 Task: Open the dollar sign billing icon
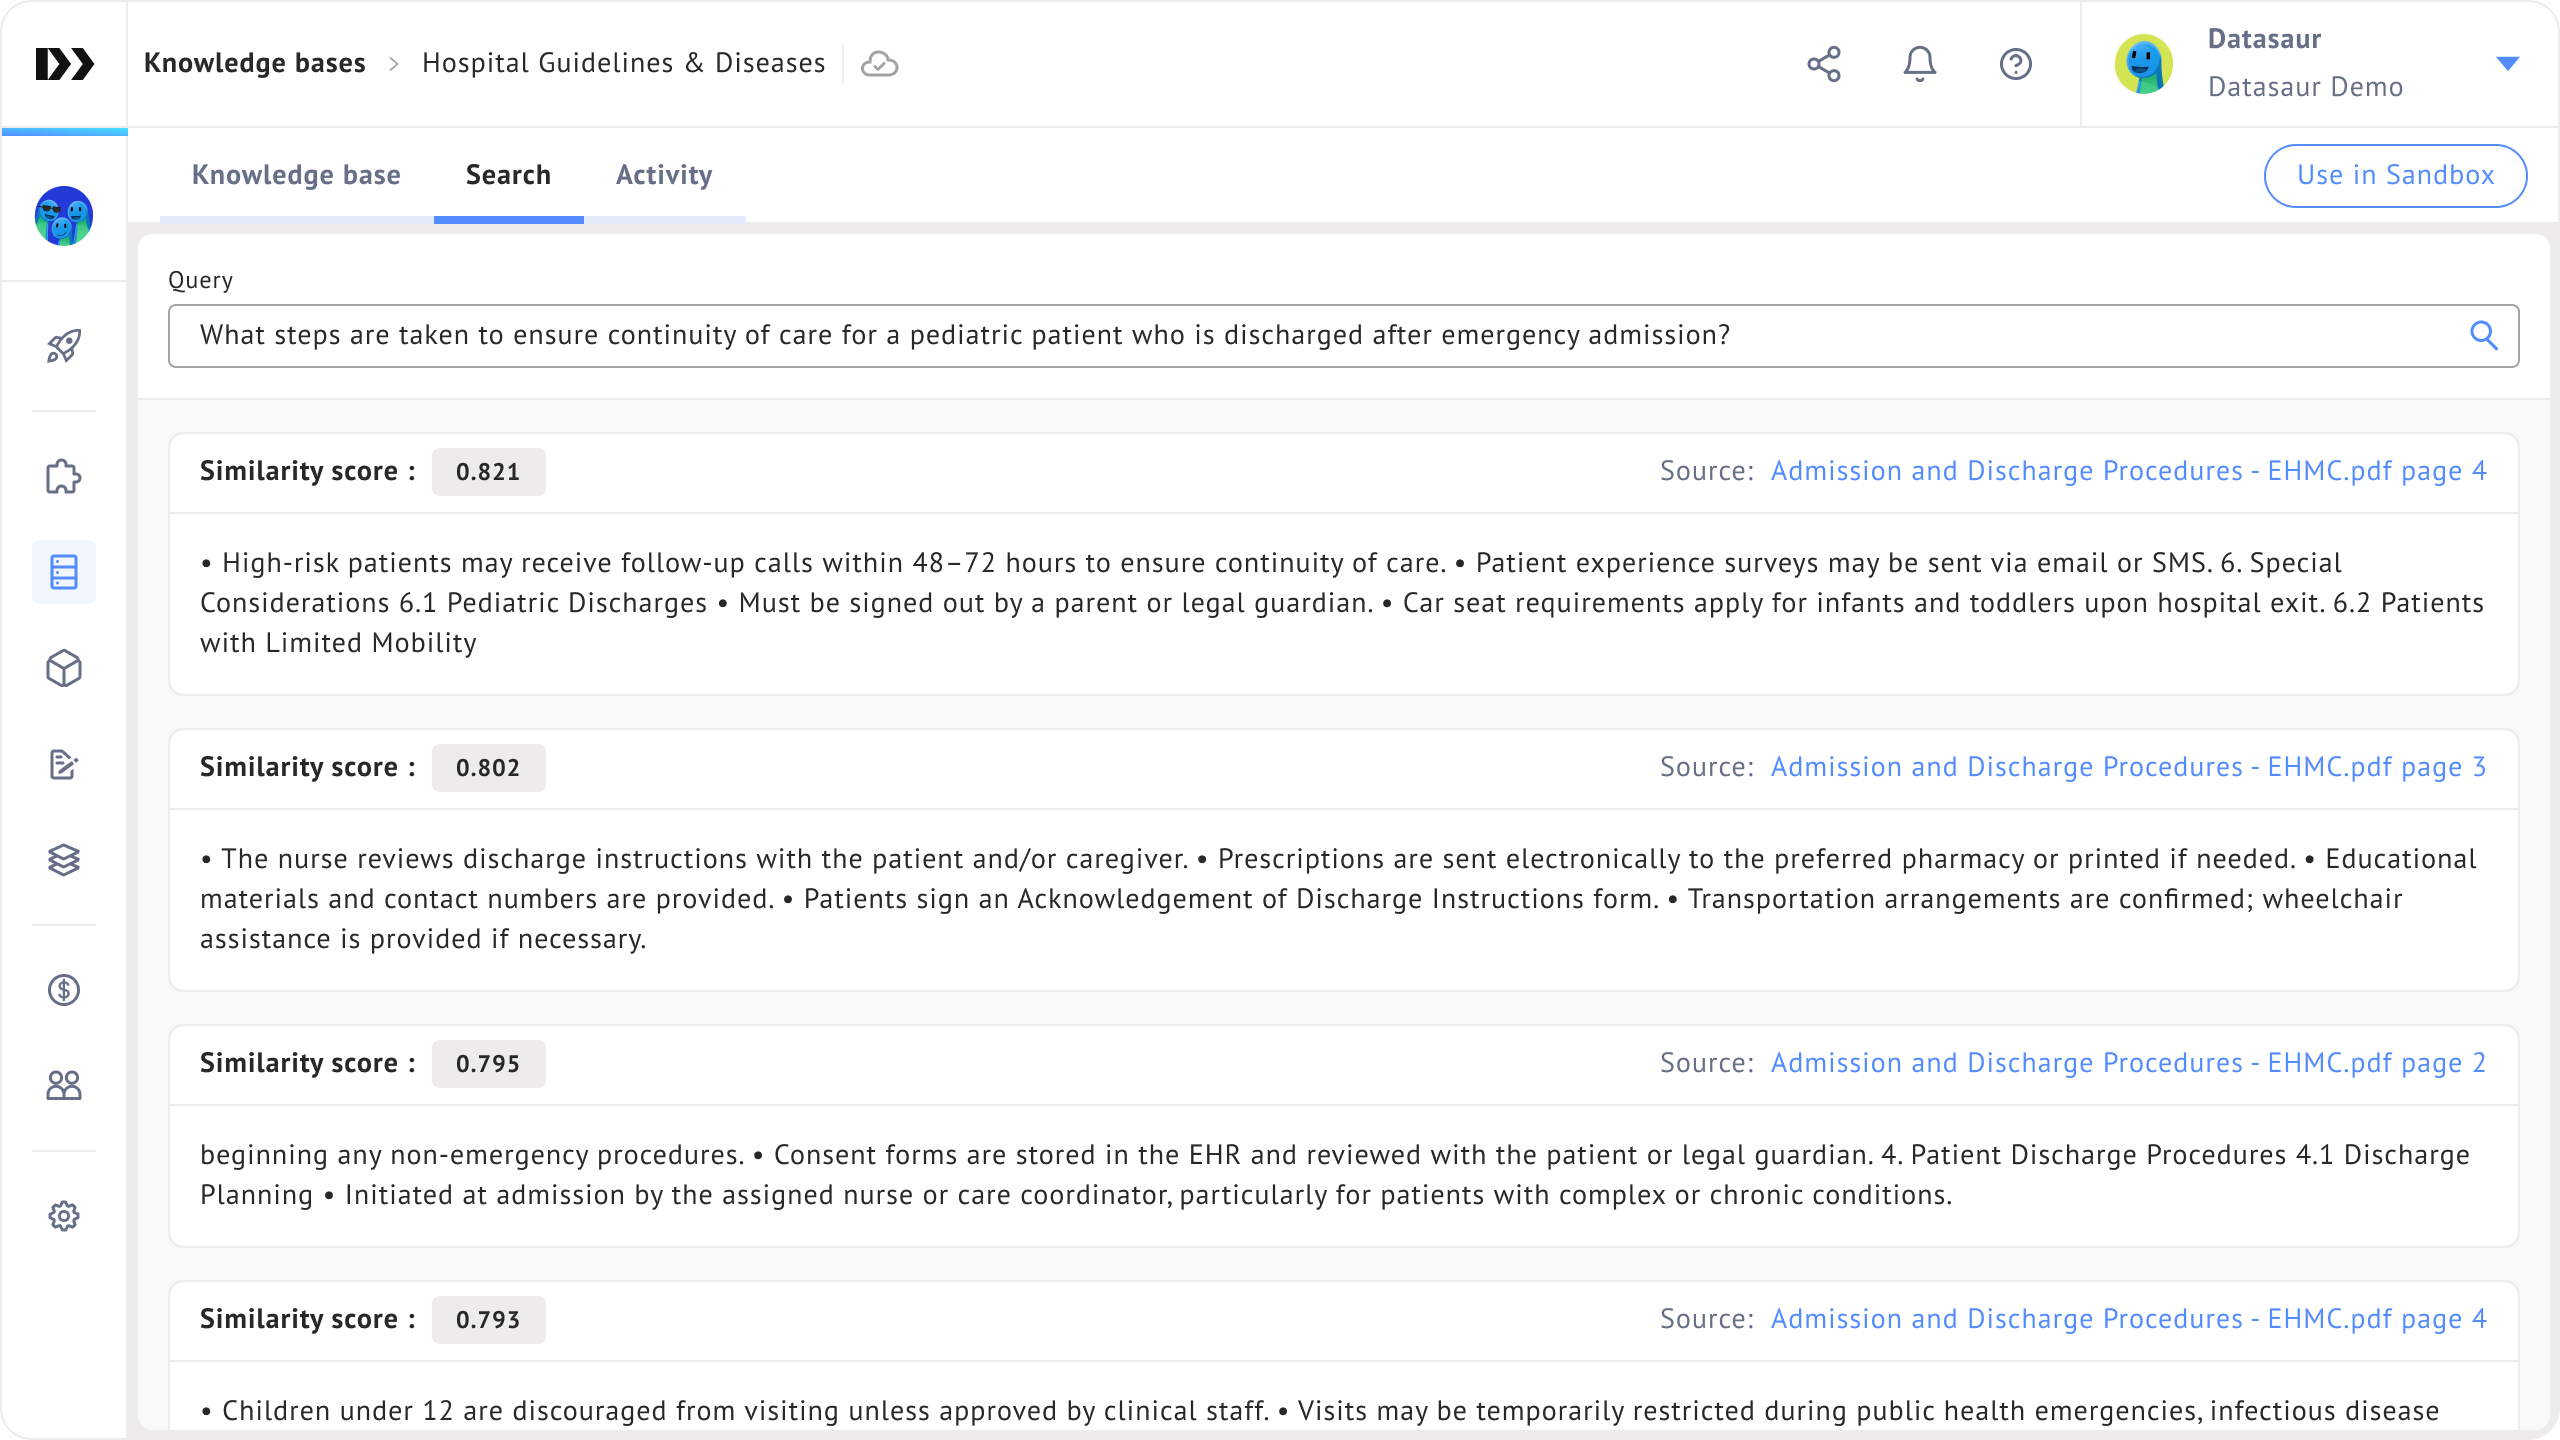click(x=64, y=990)
